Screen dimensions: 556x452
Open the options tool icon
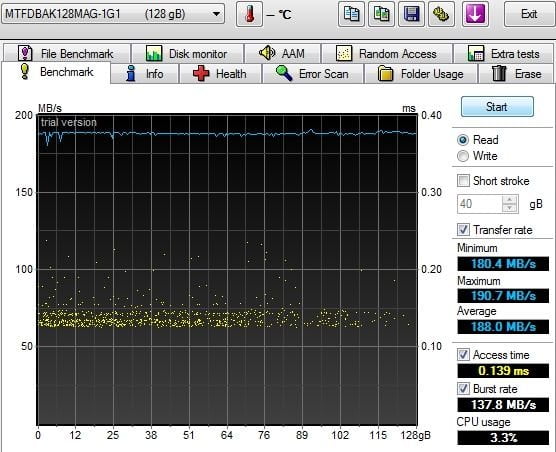(x=441, y=14)
